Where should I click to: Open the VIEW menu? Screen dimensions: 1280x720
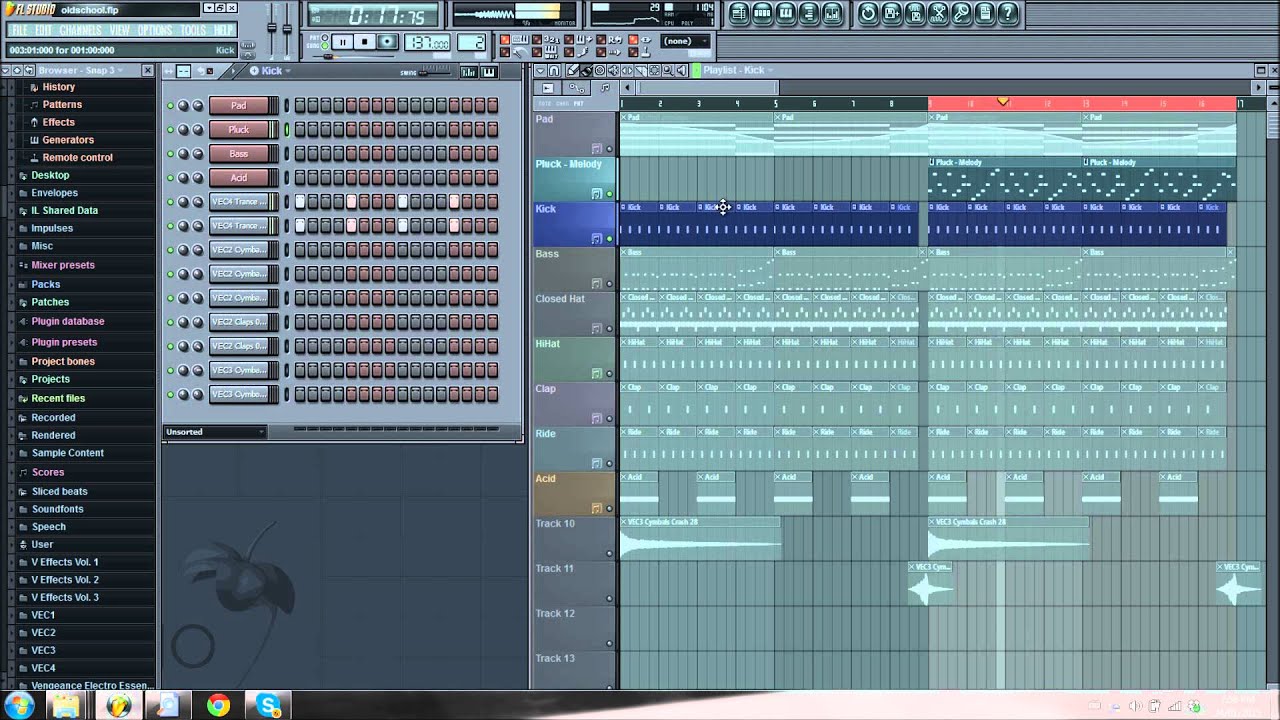(x=119, y=30)
